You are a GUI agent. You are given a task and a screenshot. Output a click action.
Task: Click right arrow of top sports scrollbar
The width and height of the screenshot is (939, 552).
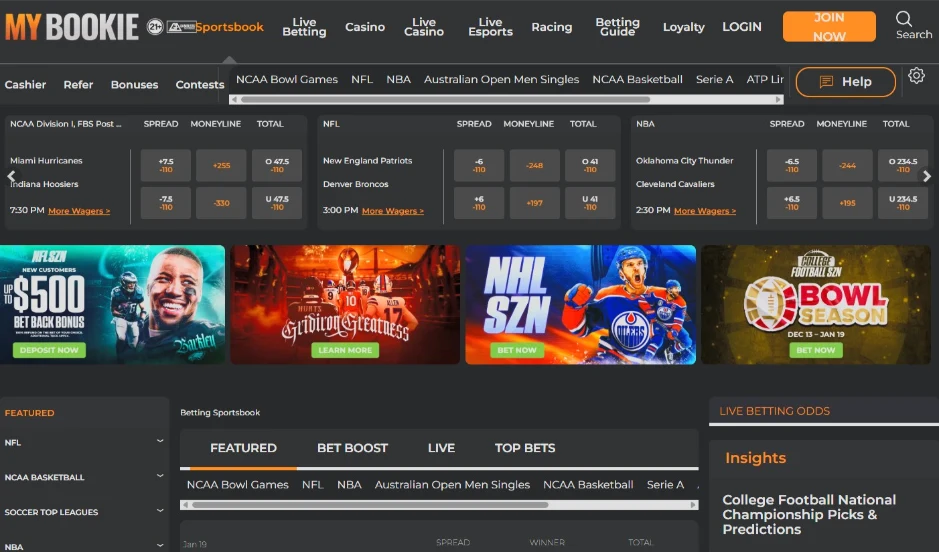pyautogui.click(x=779, y=100)
